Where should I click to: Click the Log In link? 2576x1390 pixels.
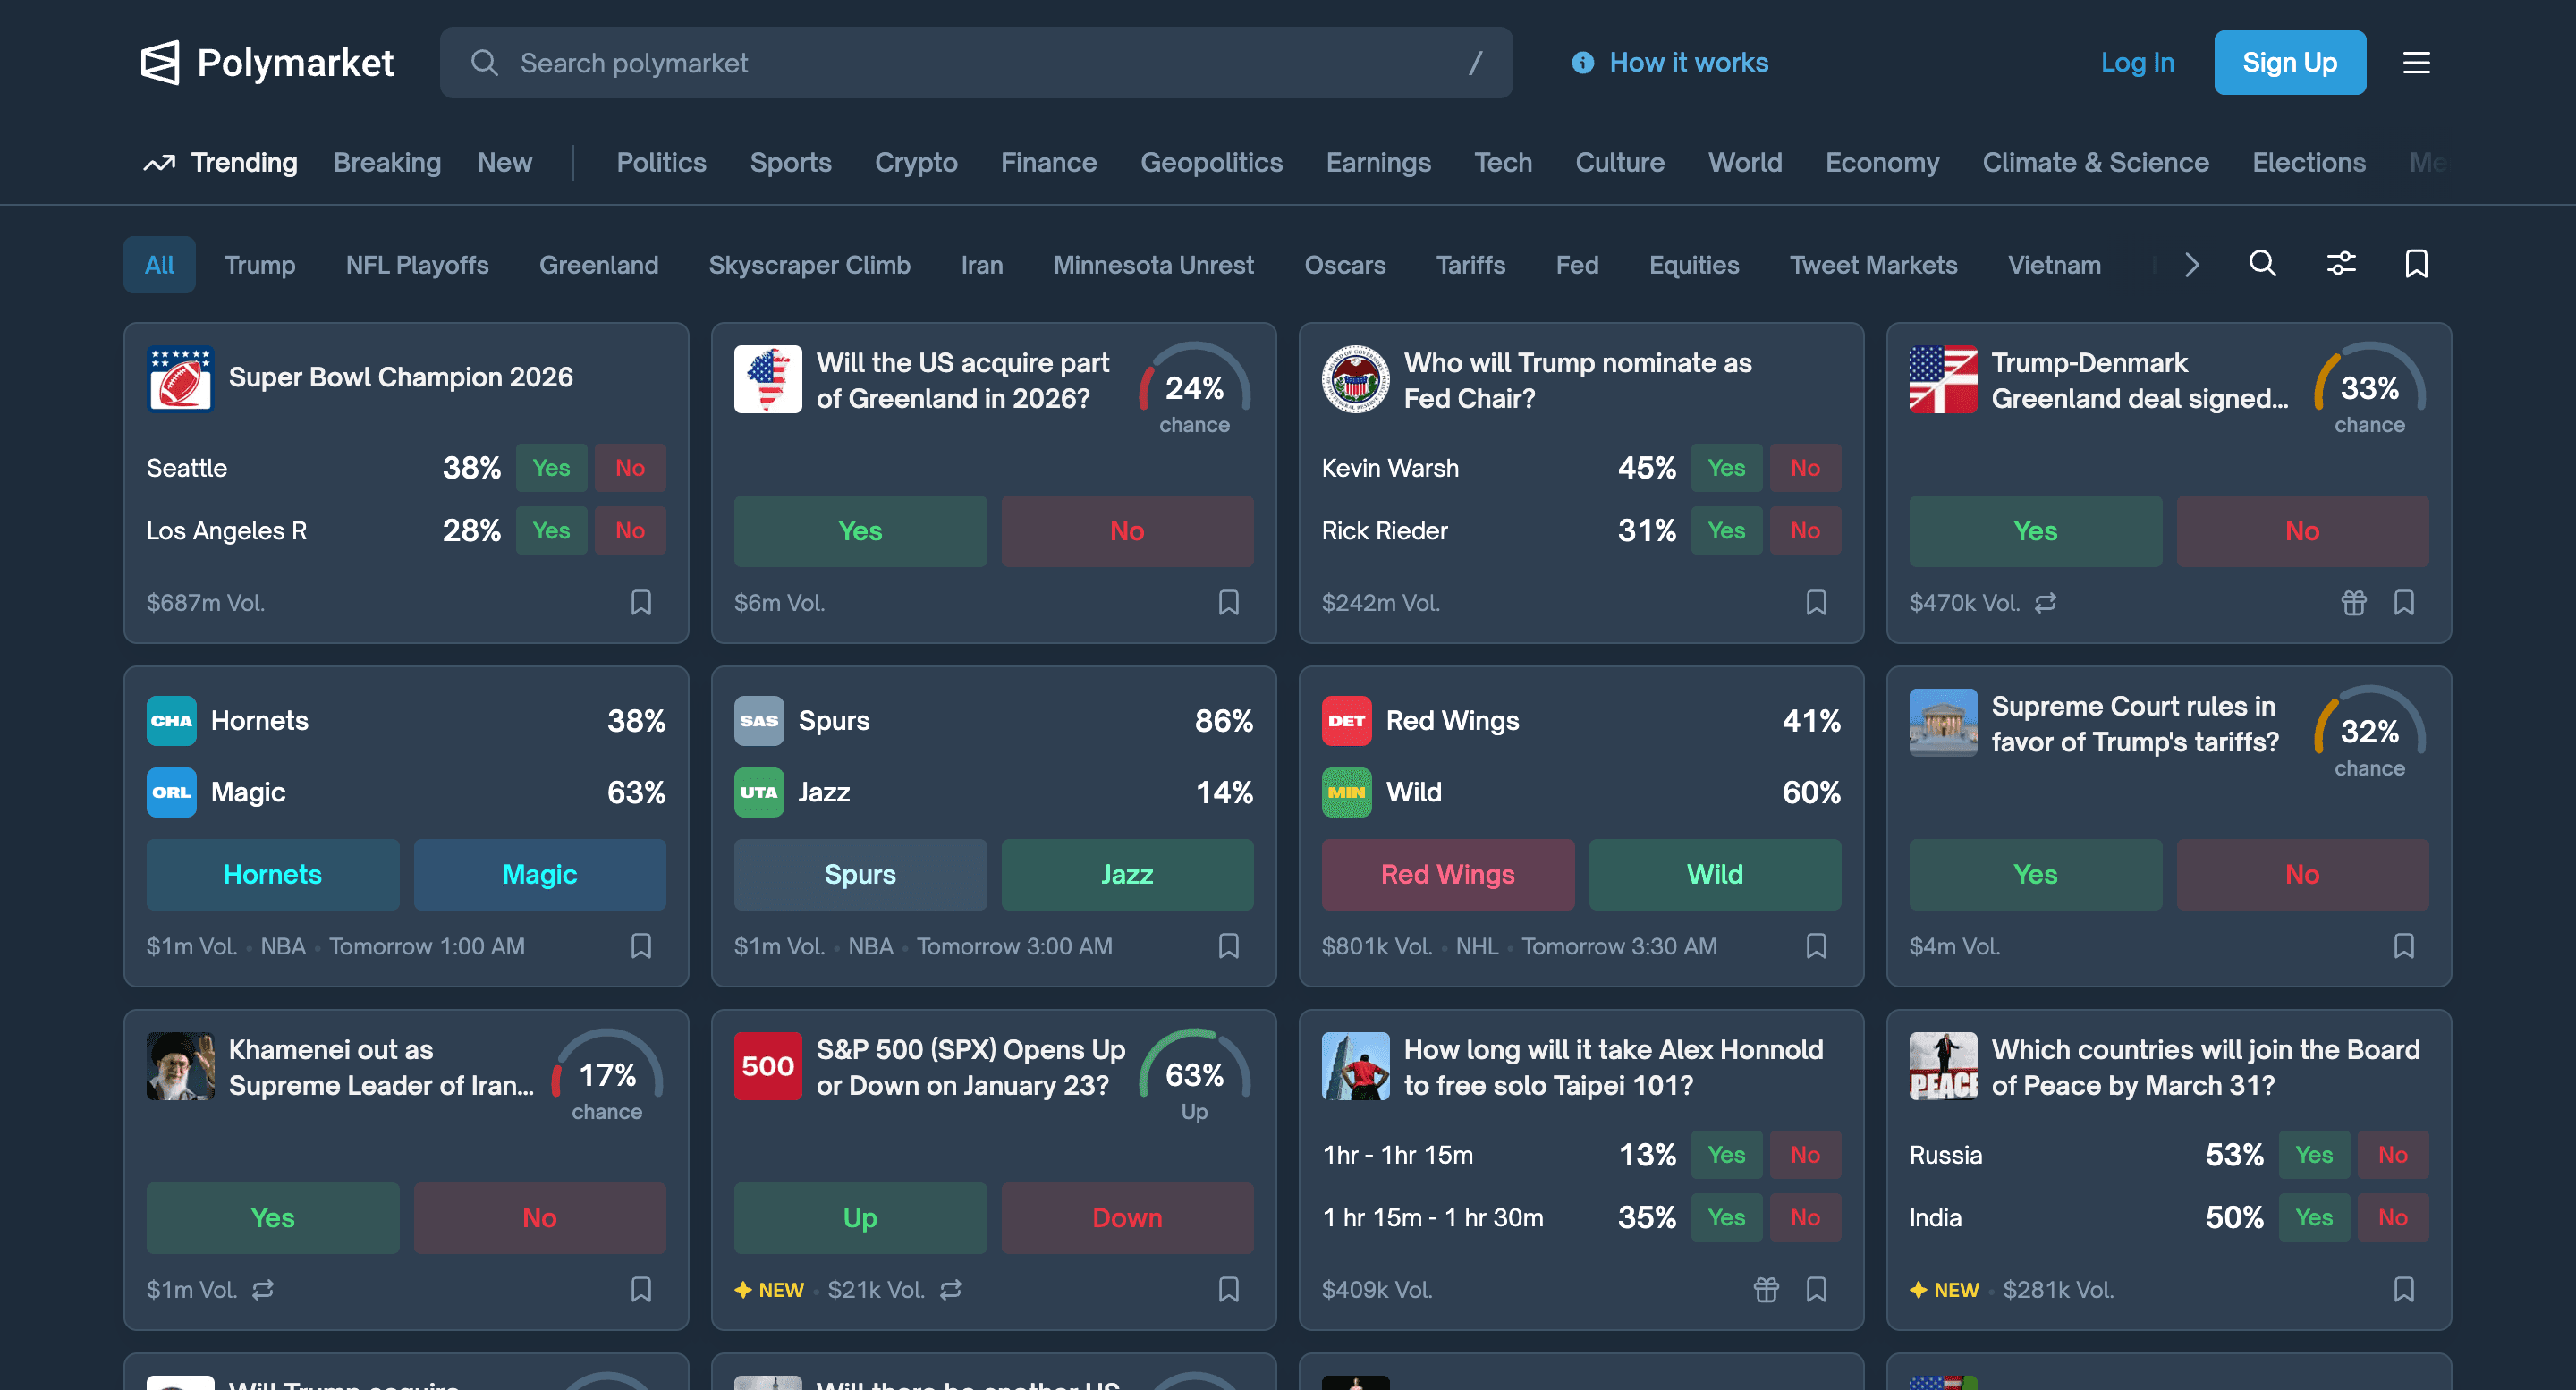2137,62
